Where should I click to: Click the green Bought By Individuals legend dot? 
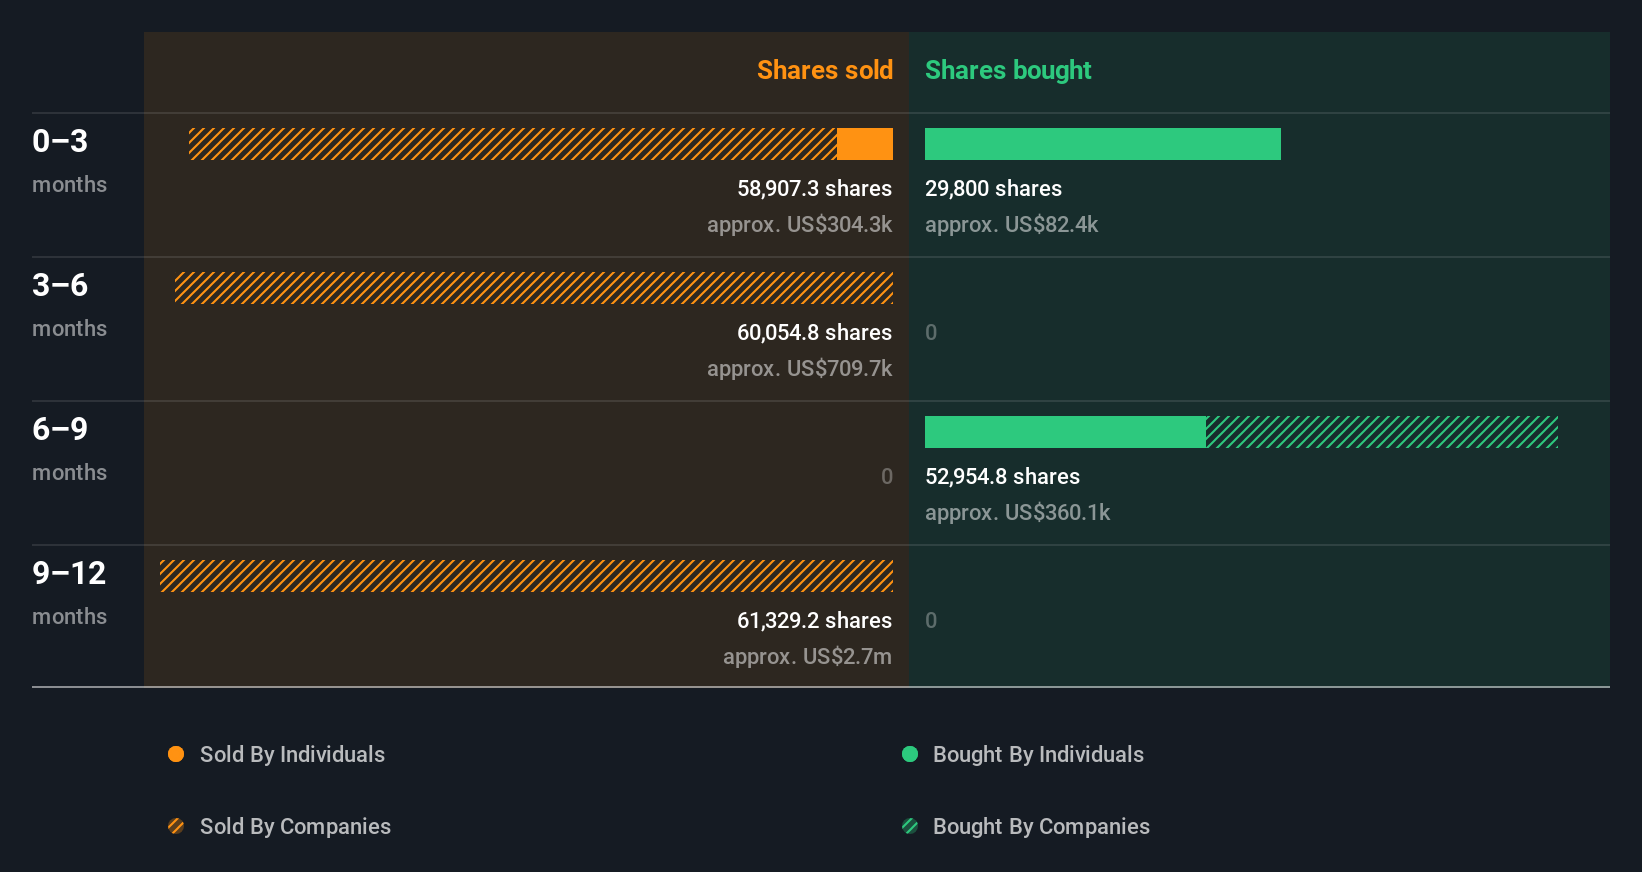[x=910, y=754]
